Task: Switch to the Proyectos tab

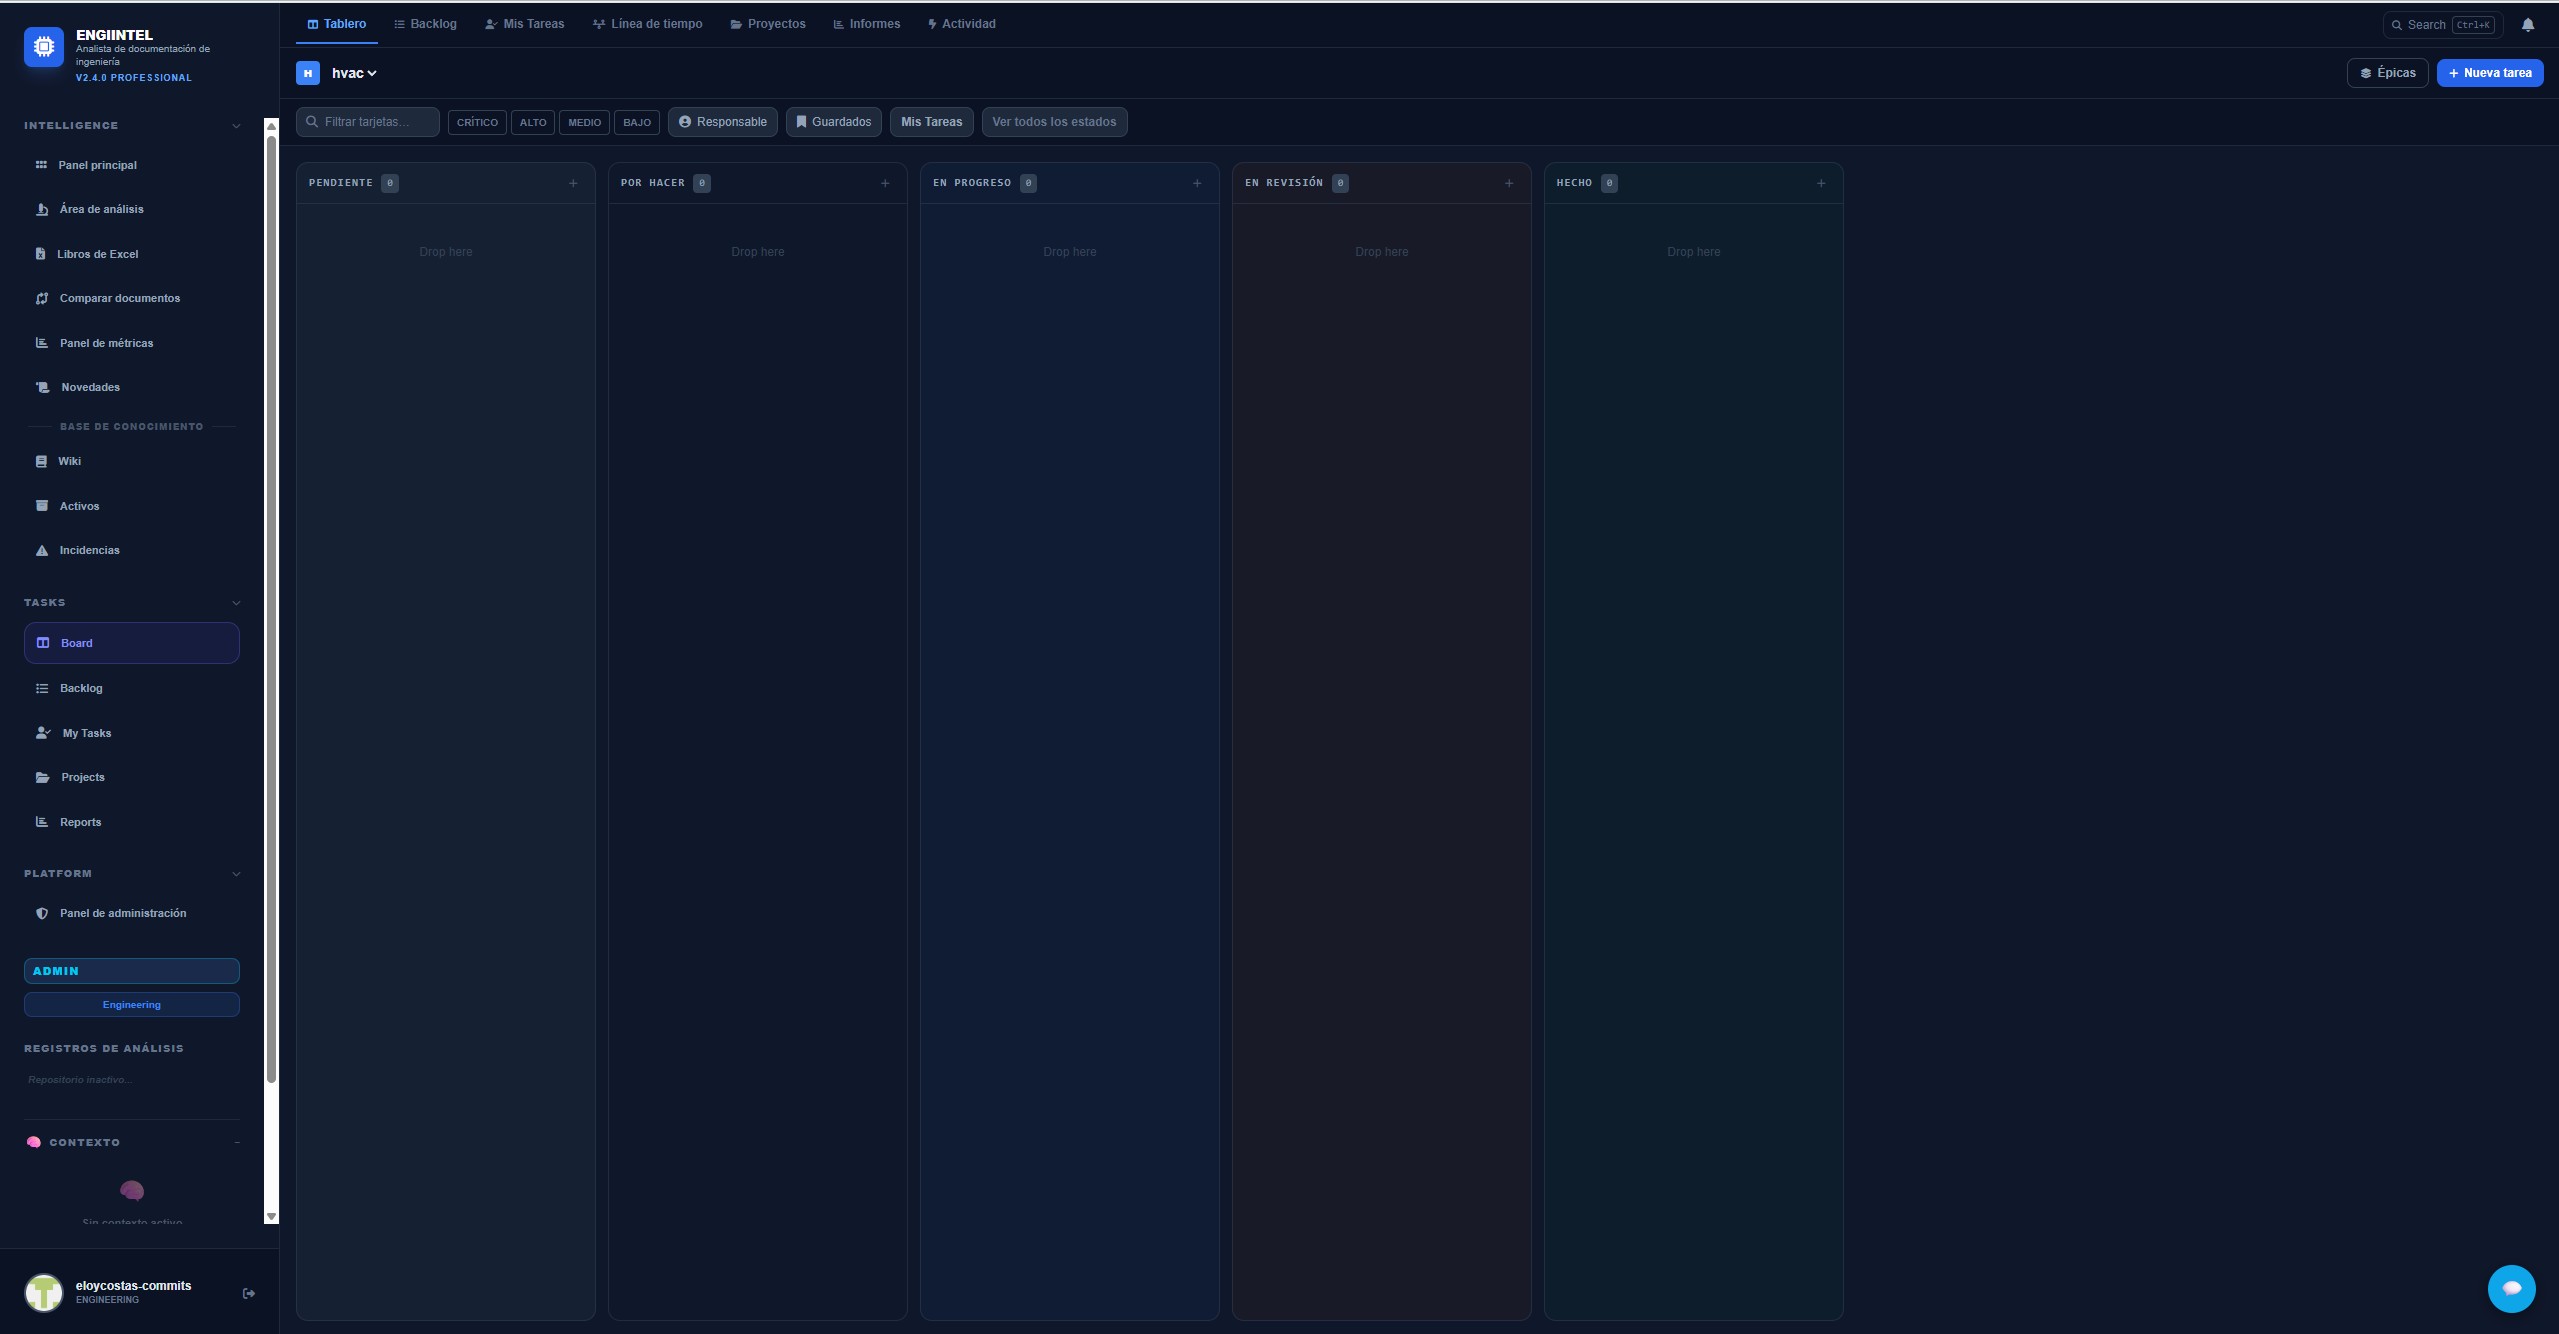Action: 768,24
